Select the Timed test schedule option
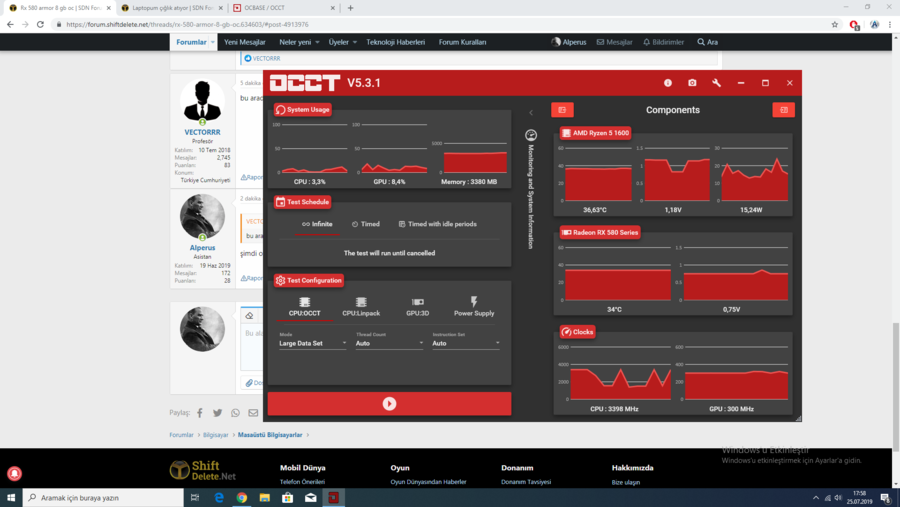Screen dimensions: 900x507 [366, 224]
